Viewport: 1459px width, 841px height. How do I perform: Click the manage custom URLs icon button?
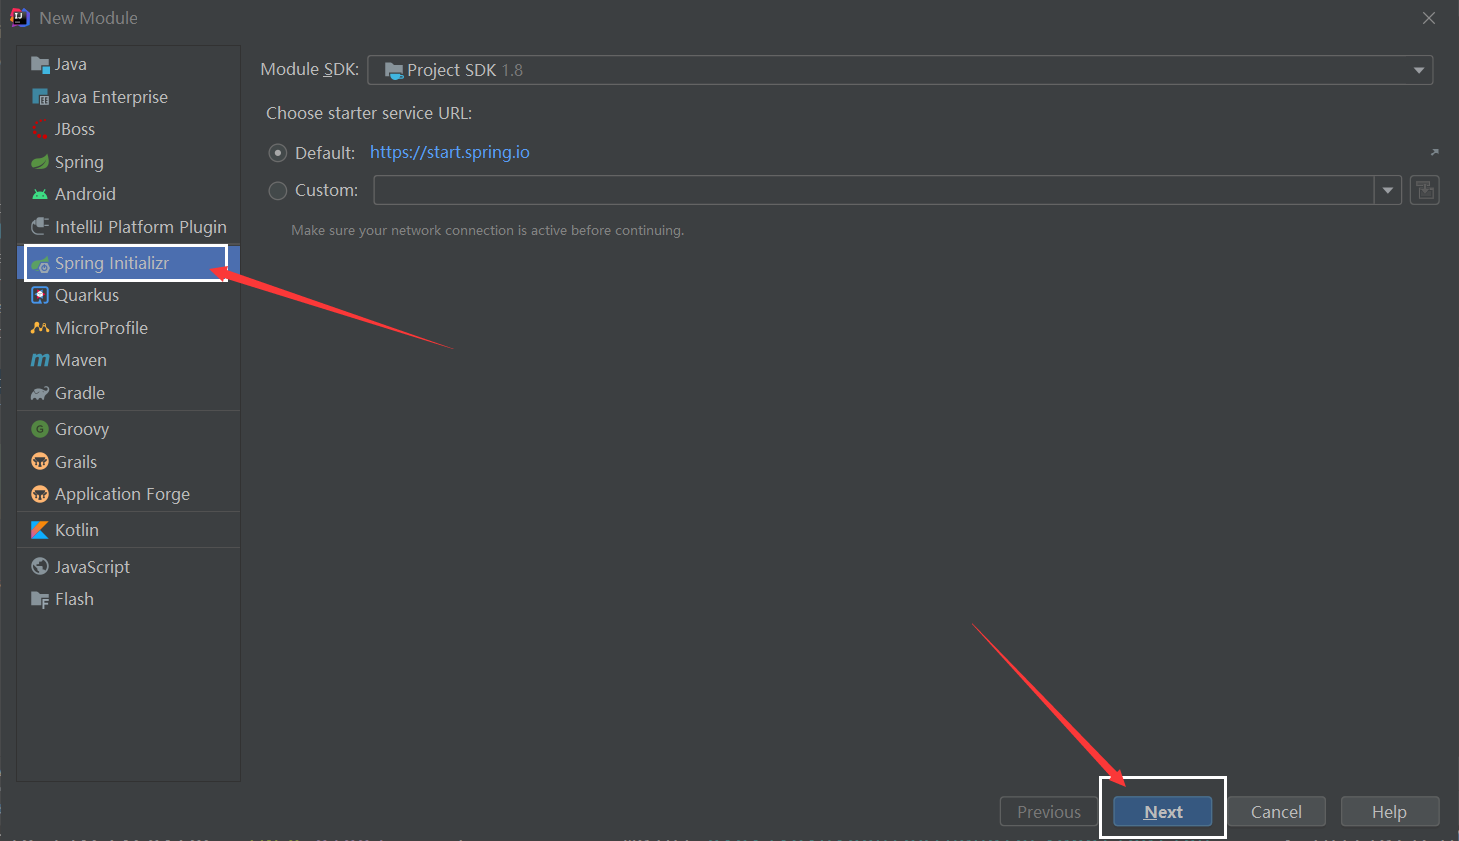click(1425, 190)
